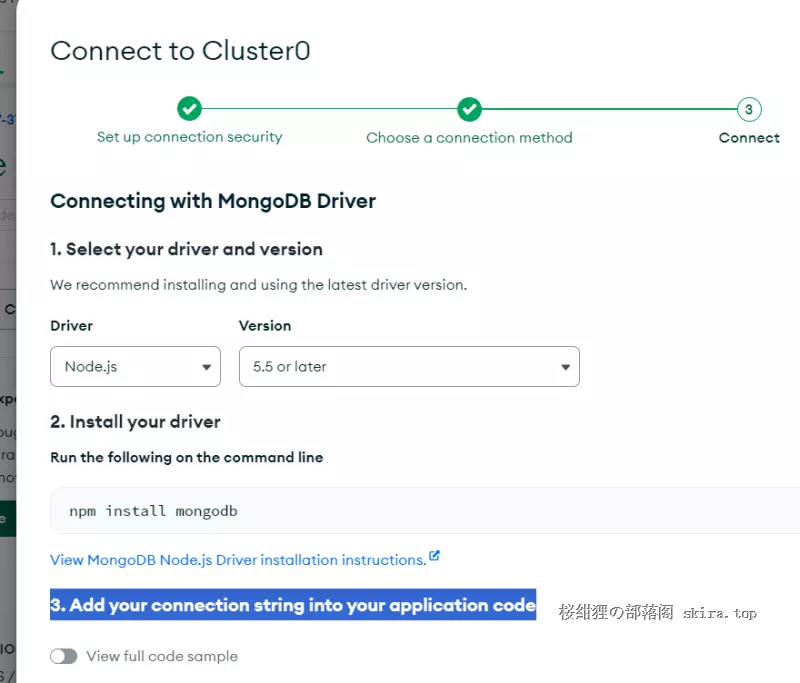The width and height of the screenshot is (800, 683).
Task: Click the Connect to Cluster0 title
Action: point(180,51)
